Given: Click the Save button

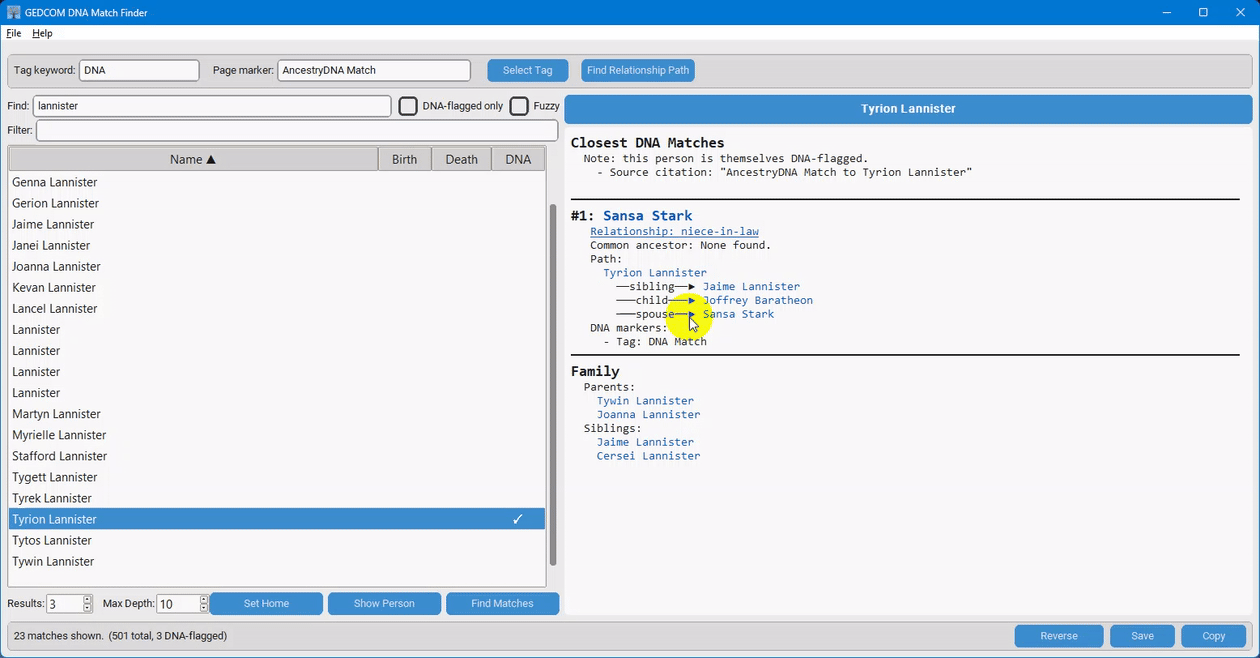Looking at the screenshot, I should pos(1143,636).
